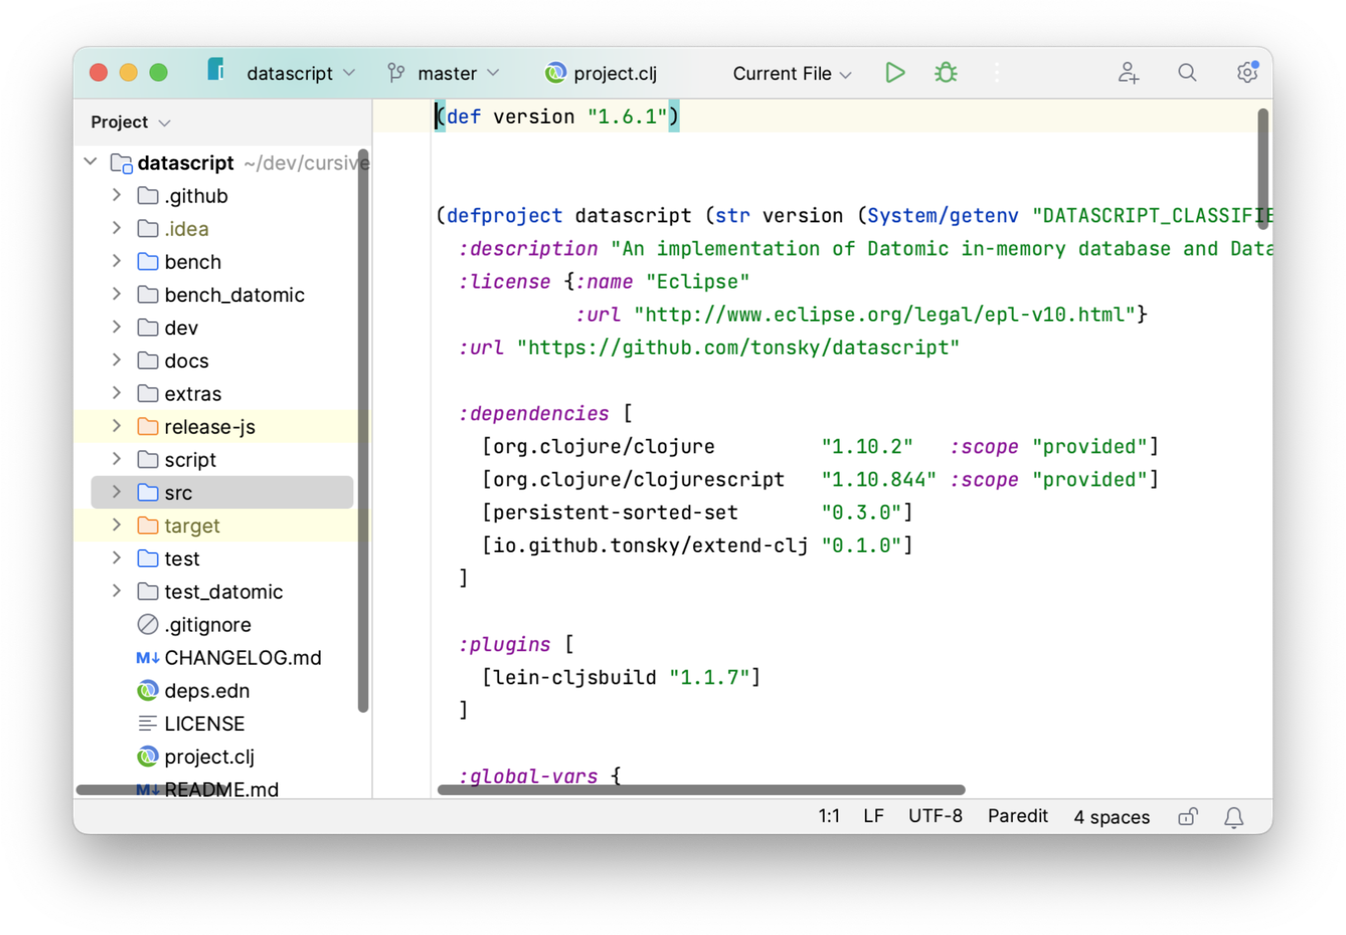Click the target excluded folder icon
Viewport: 1346px width, 935px height.
pos(148,525)
